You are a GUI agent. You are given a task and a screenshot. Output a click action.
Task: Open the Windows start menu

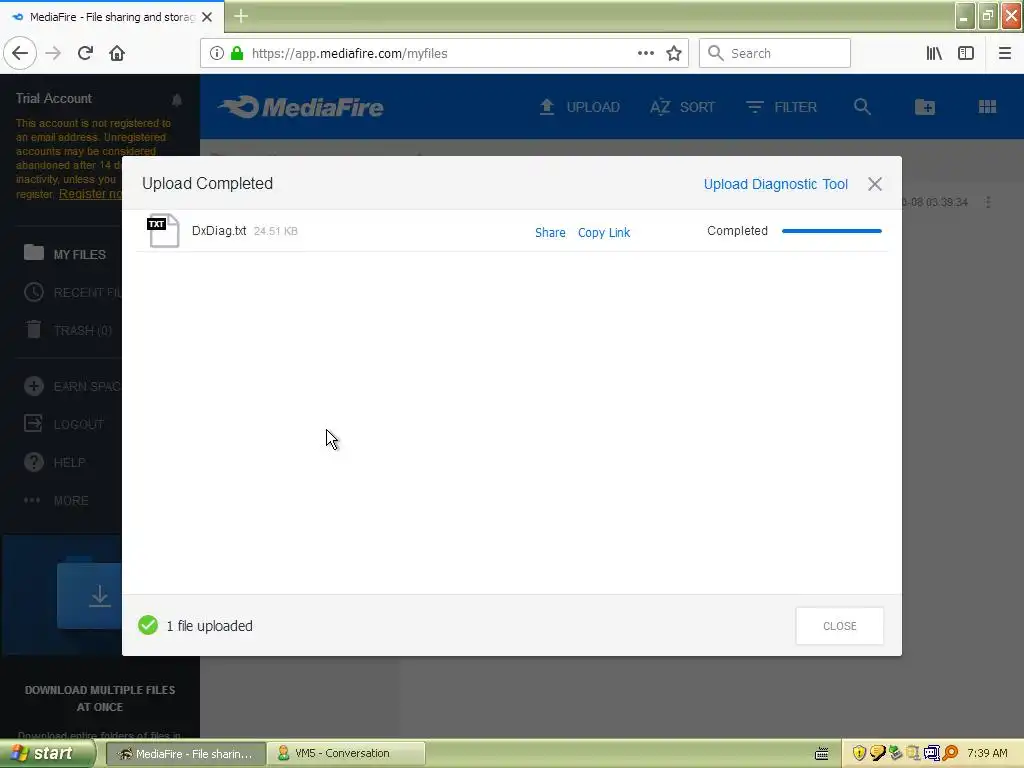click(x=46, y=753)
